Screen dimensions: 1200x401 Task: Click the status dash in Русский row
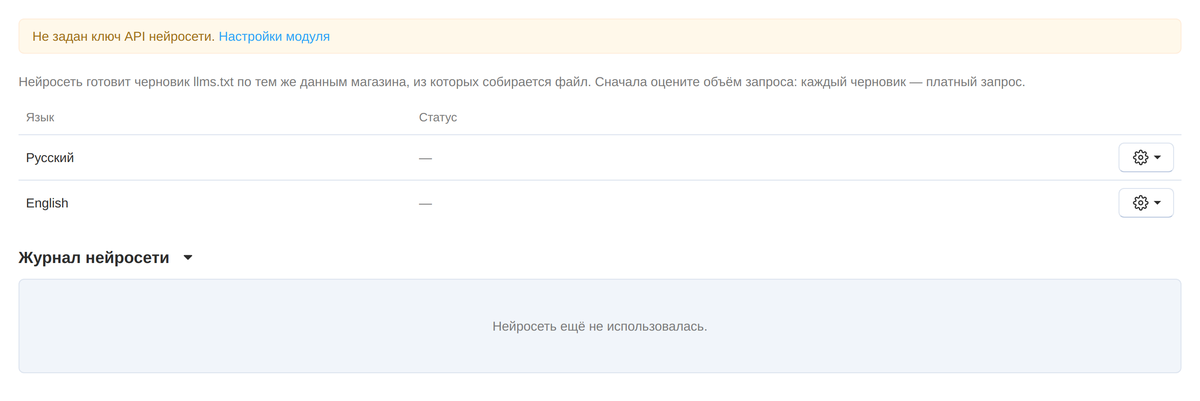pos(425,158)
